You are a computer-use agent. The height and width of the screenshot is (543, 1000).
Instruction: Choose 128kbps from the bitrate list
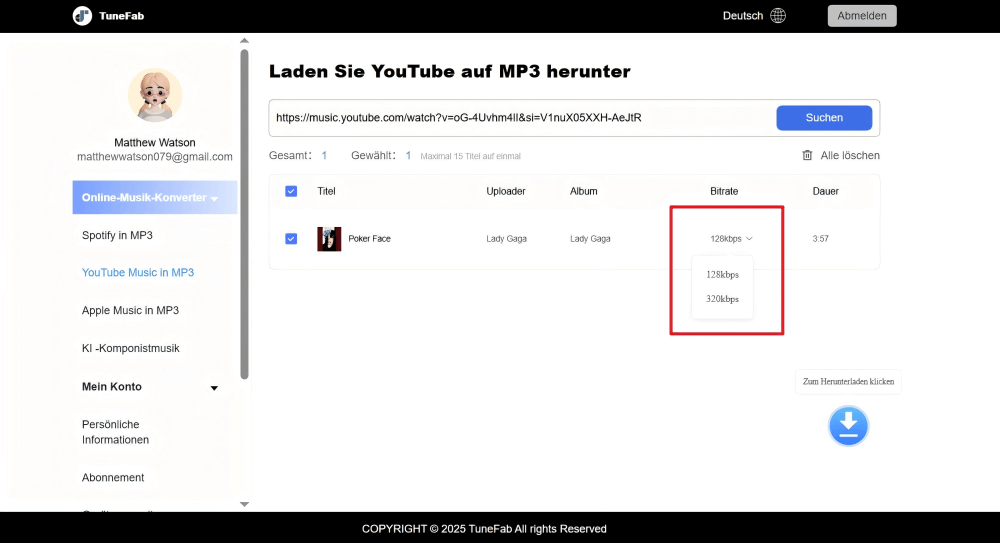[722, 274]
